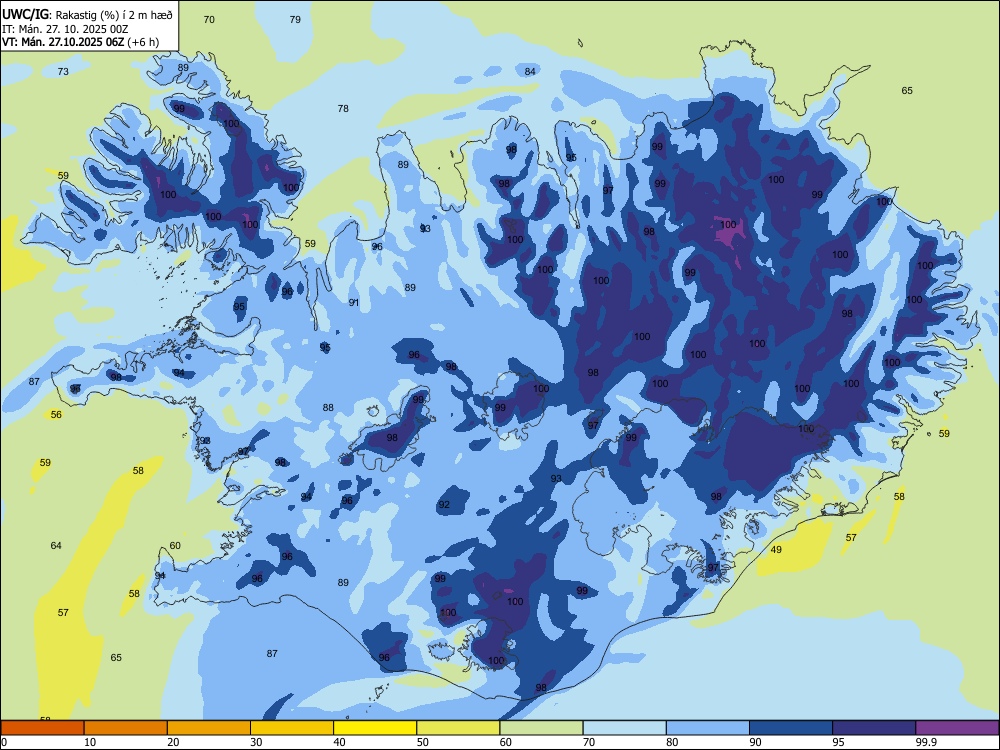Click the humidity value '91' on the map
Viewport: 1000px width, 750px height.
pos(354,302)
